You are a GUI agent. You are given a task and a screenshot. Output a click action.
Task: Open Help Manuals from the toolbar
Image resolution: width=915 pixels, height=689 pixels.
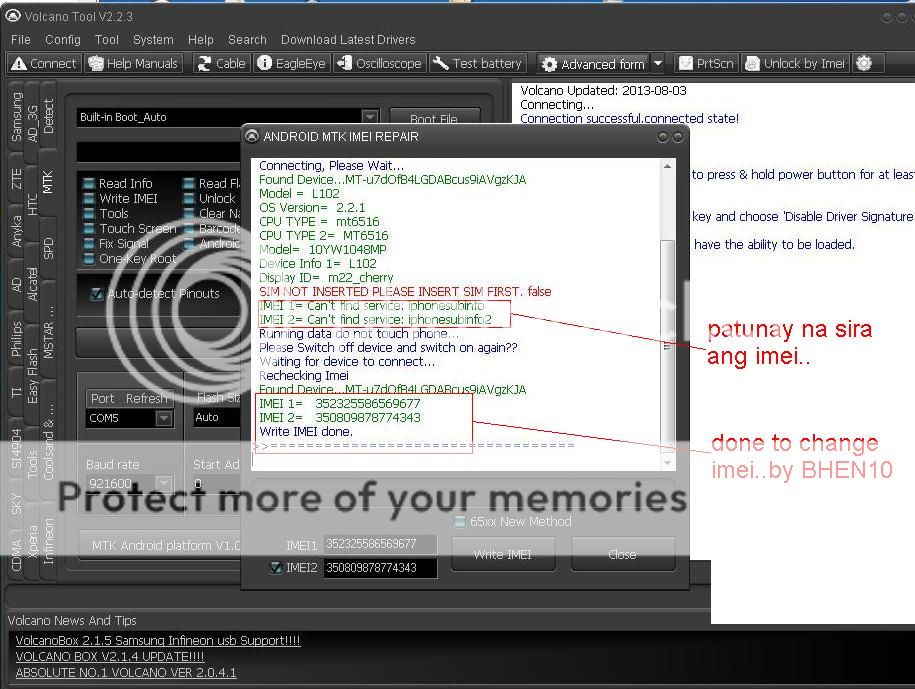(x=133, y=63)
